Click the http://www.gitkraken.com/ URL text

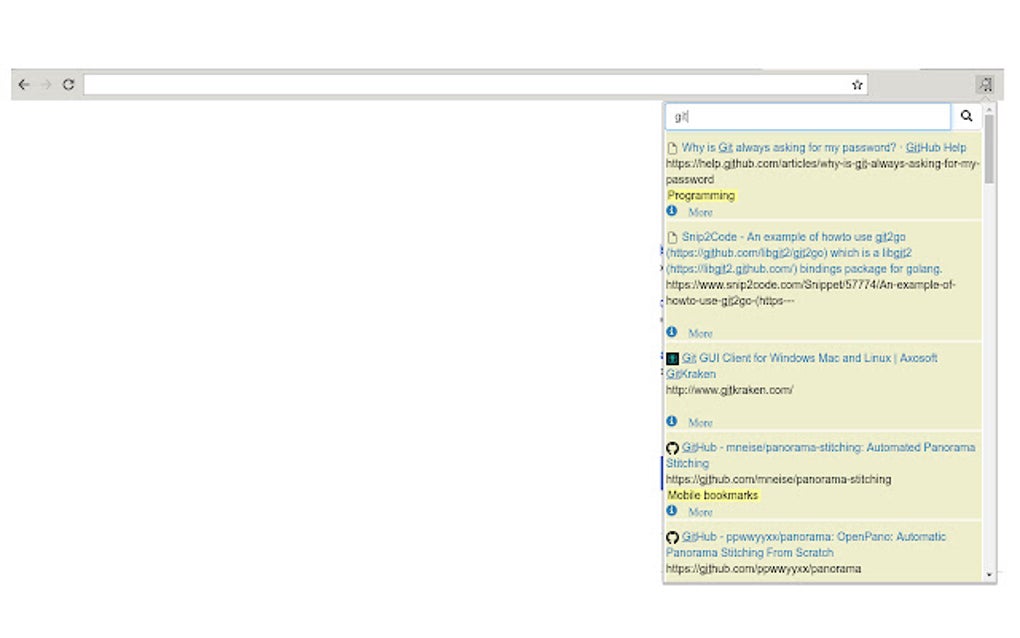point(729,390)
